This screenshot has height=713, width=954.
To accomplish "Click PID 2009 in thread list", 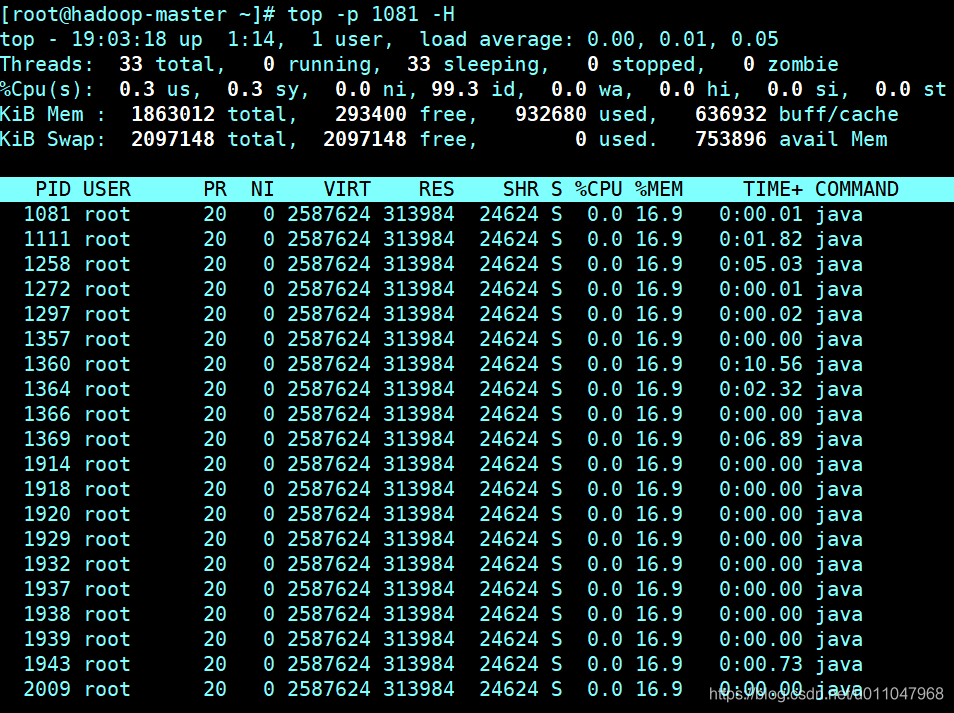I will click(47, 688).
